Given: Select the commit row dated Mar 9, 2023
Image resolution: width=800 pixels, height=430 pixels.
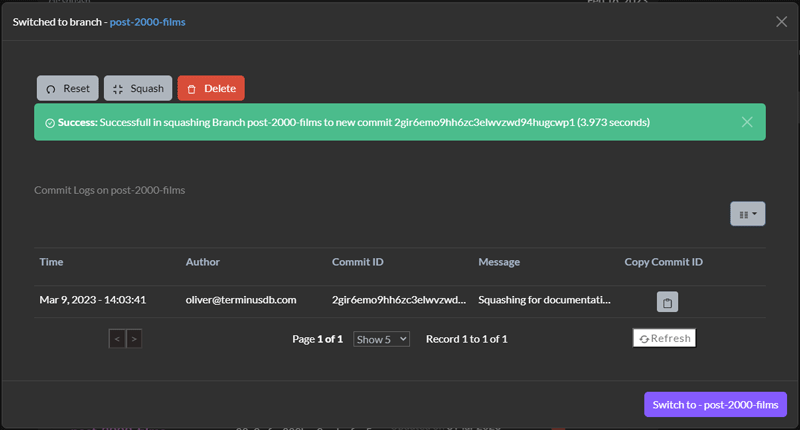Looking at the screenshot, I should tap(400, 301).
